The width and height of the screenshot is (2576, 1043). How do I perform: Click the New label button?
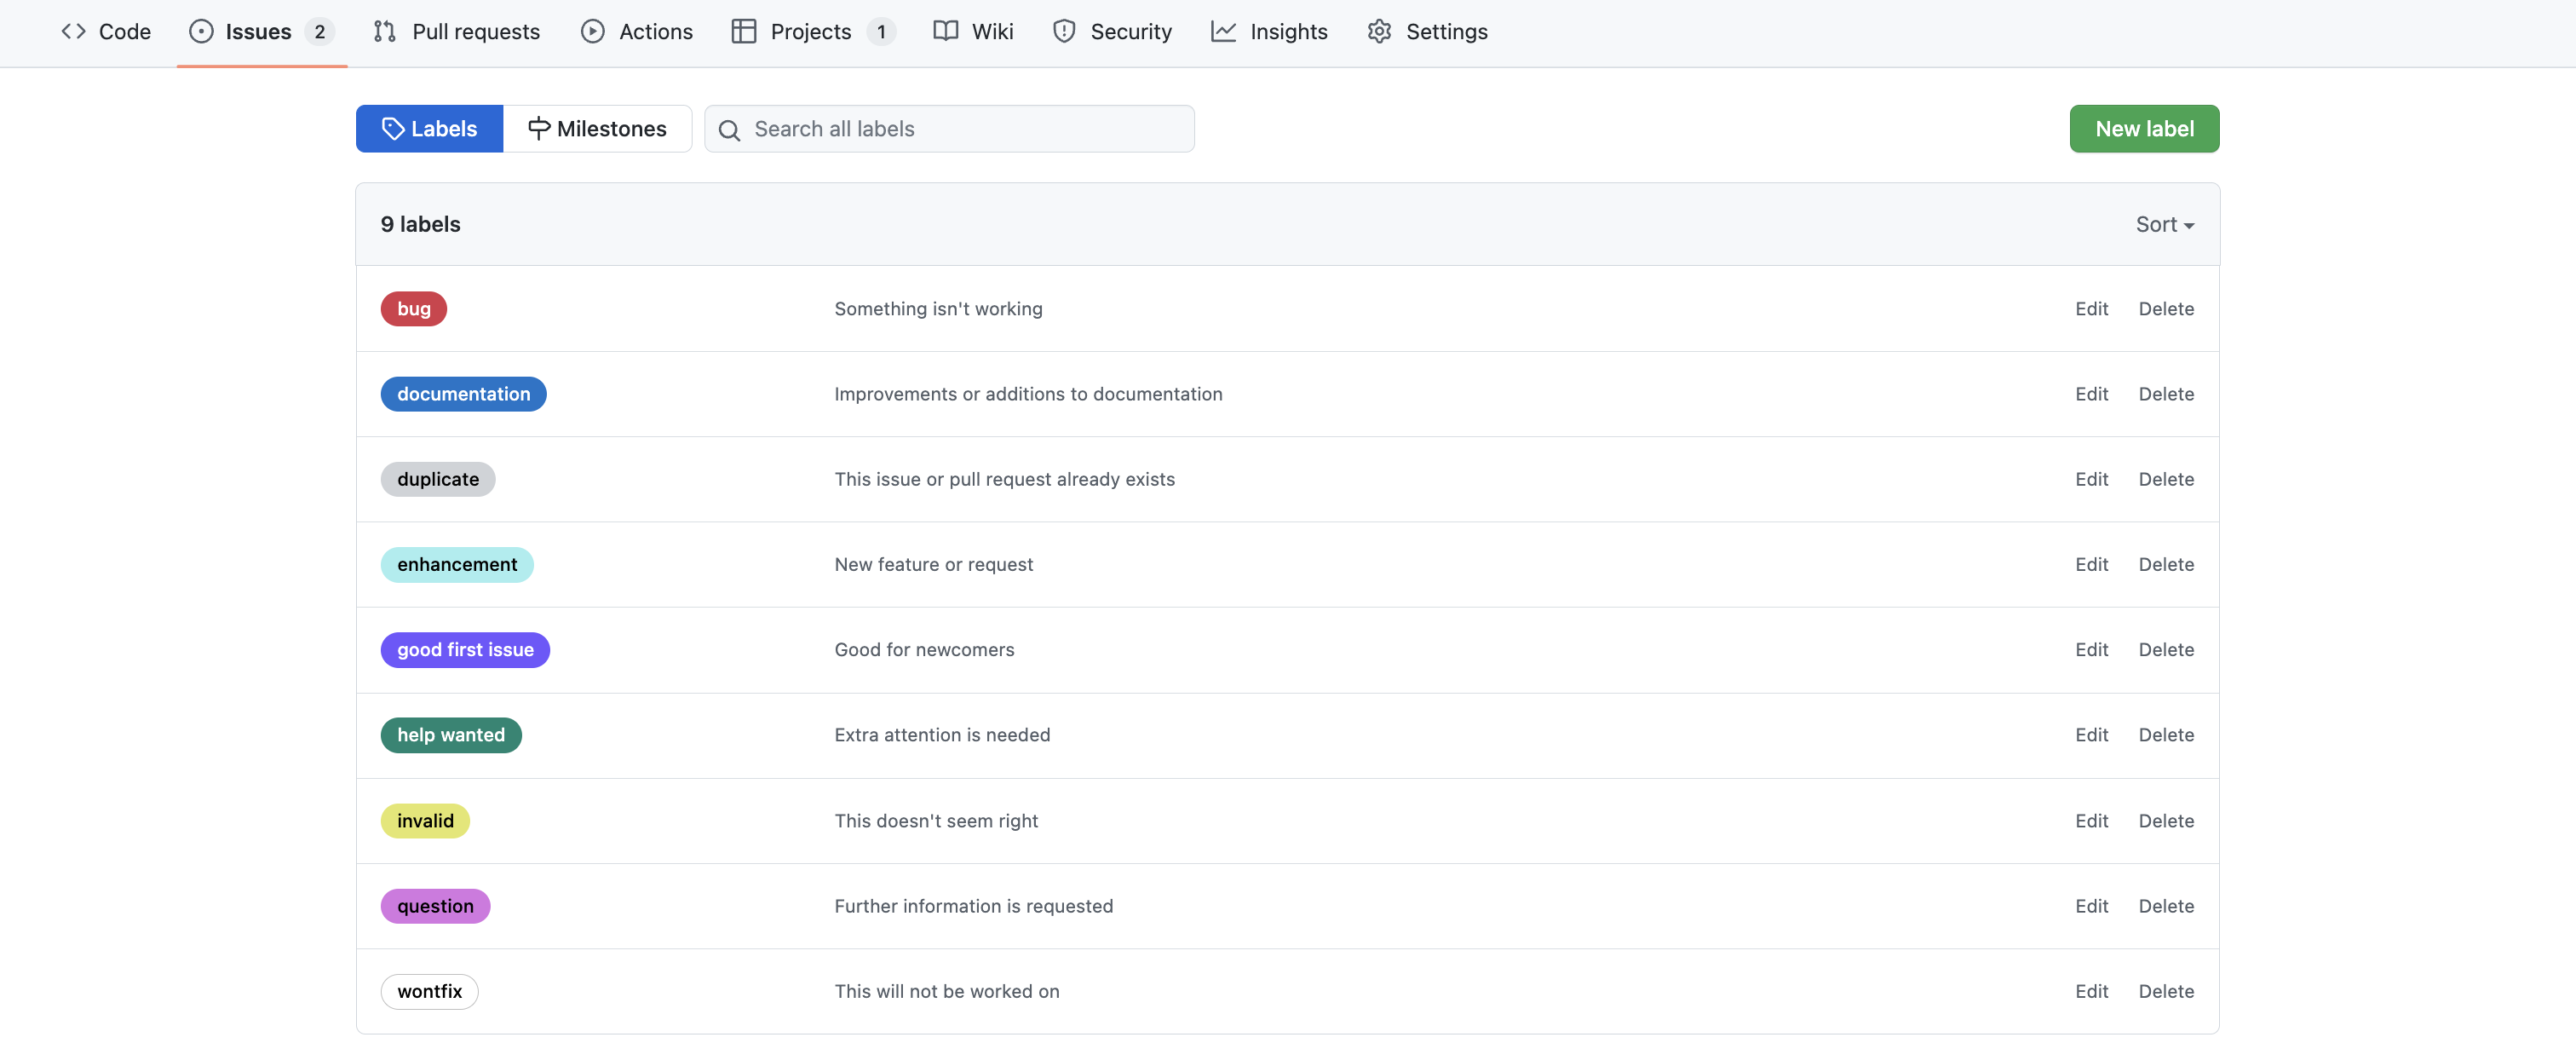[x=2144, y=128]
